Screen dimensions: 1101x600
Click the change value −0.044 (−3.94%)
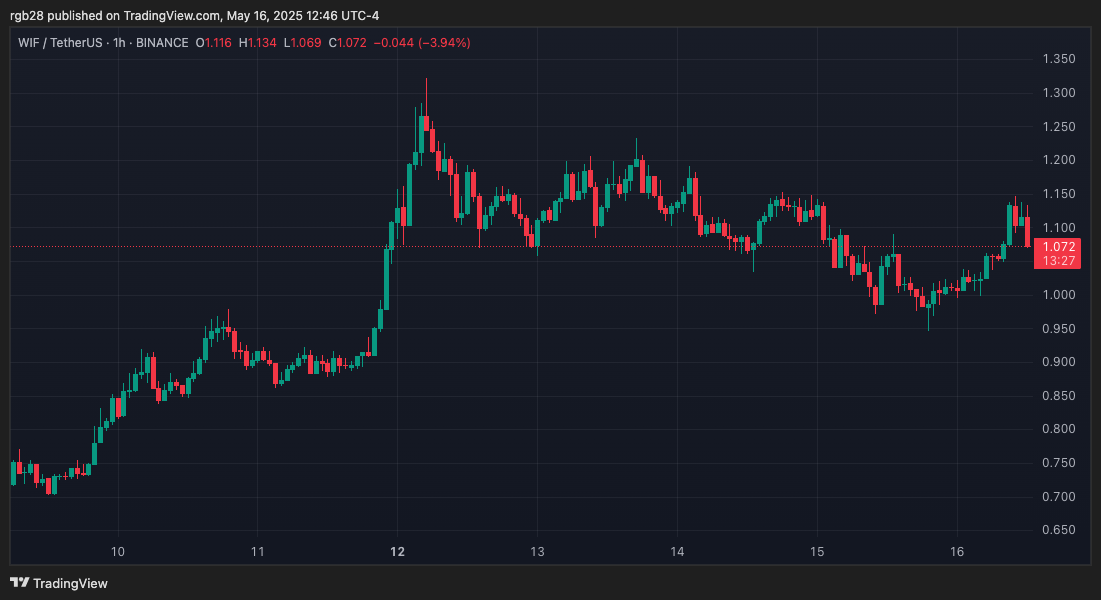point(422,43)
